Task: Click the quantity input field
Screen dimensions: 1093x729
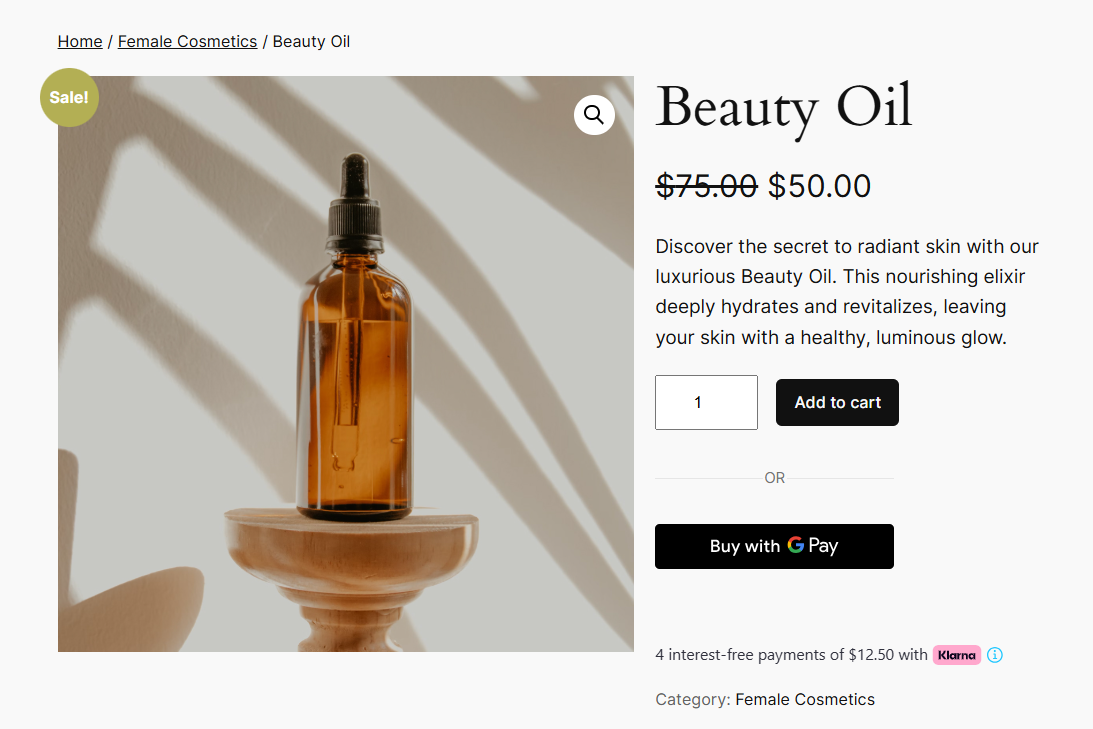Action: (x=706, y=402)
